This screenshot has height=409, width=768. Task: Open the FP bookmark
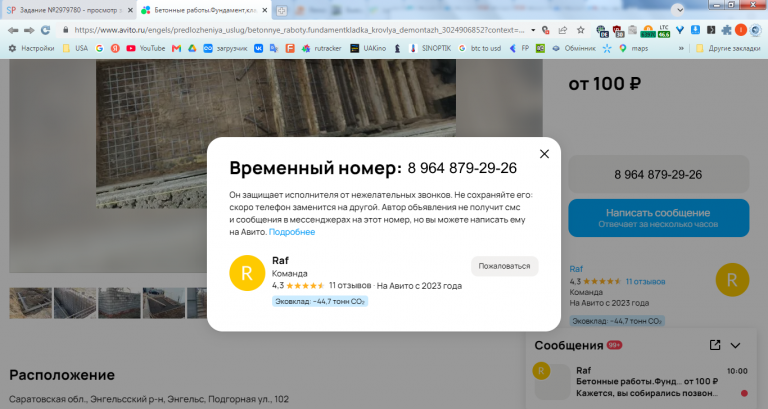coord(519,48)
